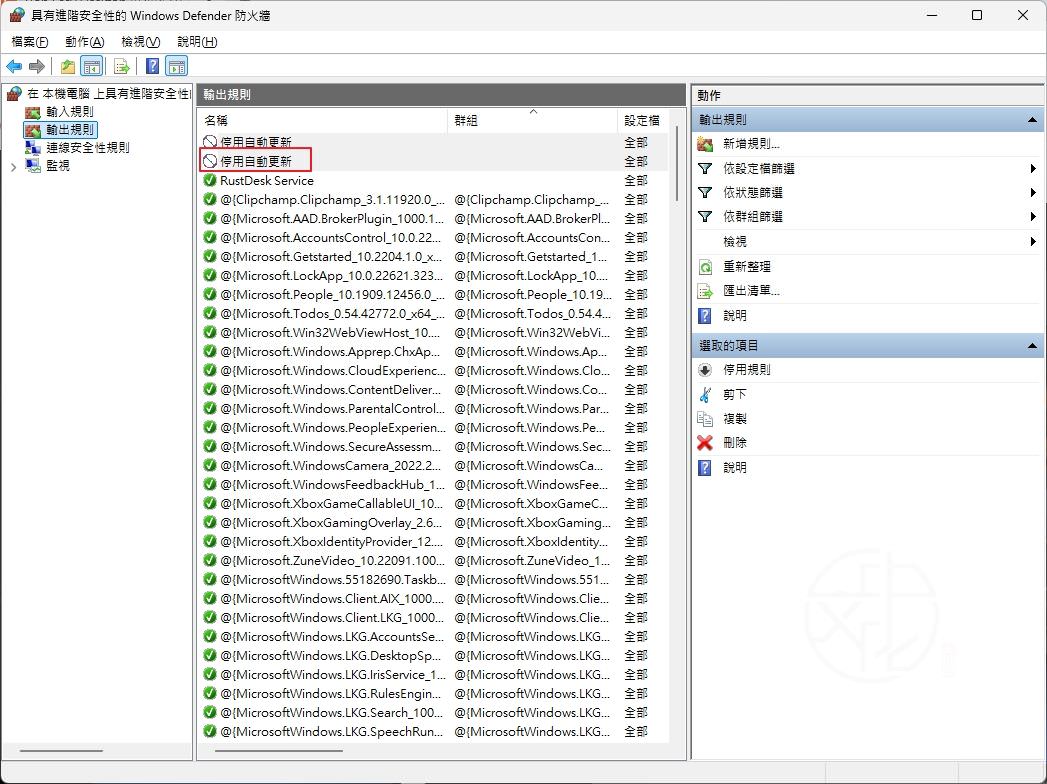
Task: Select the 輸入規則 tree item
Action: [69, 112]
